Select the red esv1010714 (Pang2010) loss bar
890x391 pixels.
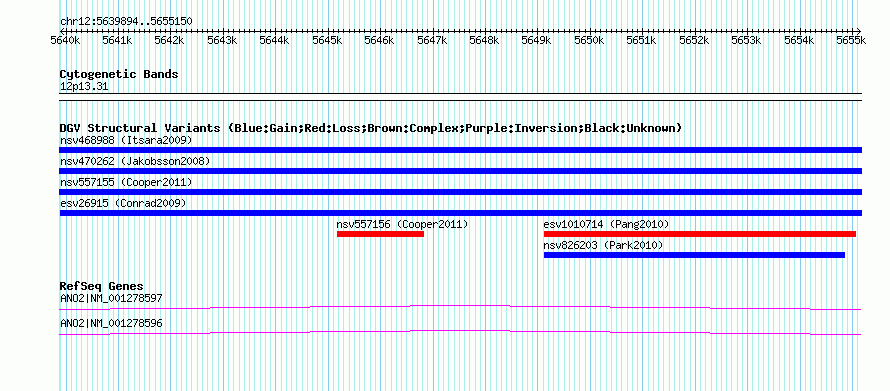(x=700, y=234)
